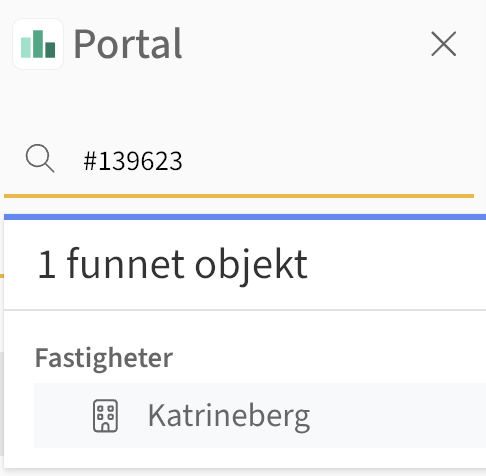Click the '1 funnet objekt' results heading

[x=172, y=265]
